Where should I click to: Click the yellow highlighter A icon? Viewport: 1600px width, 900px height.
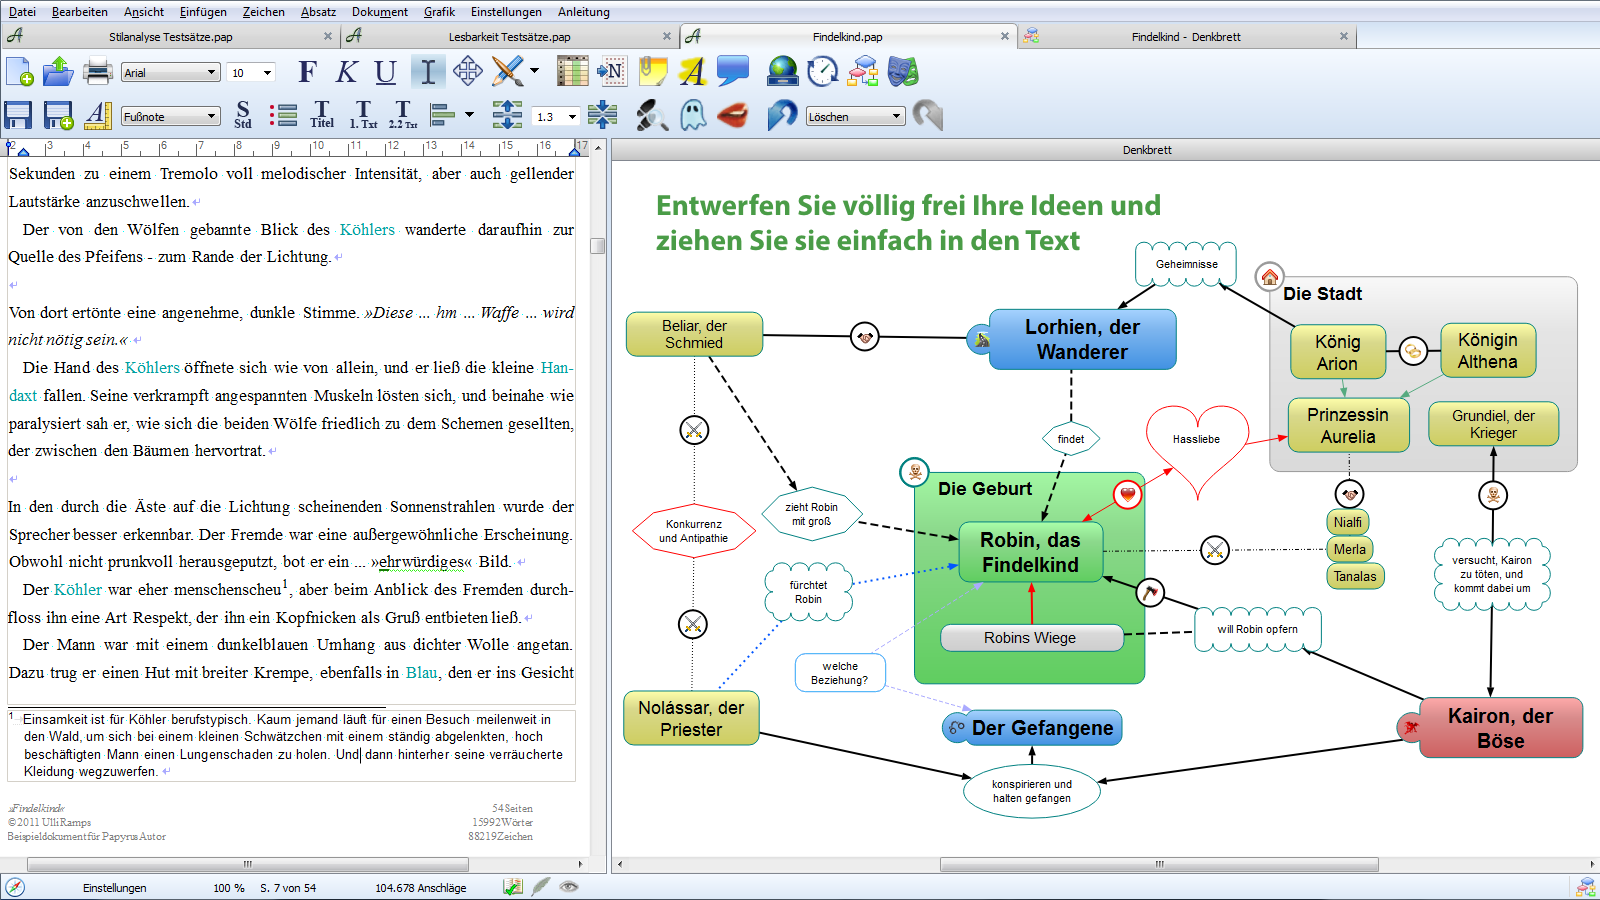pyautogui.click(x=692, y=72)
